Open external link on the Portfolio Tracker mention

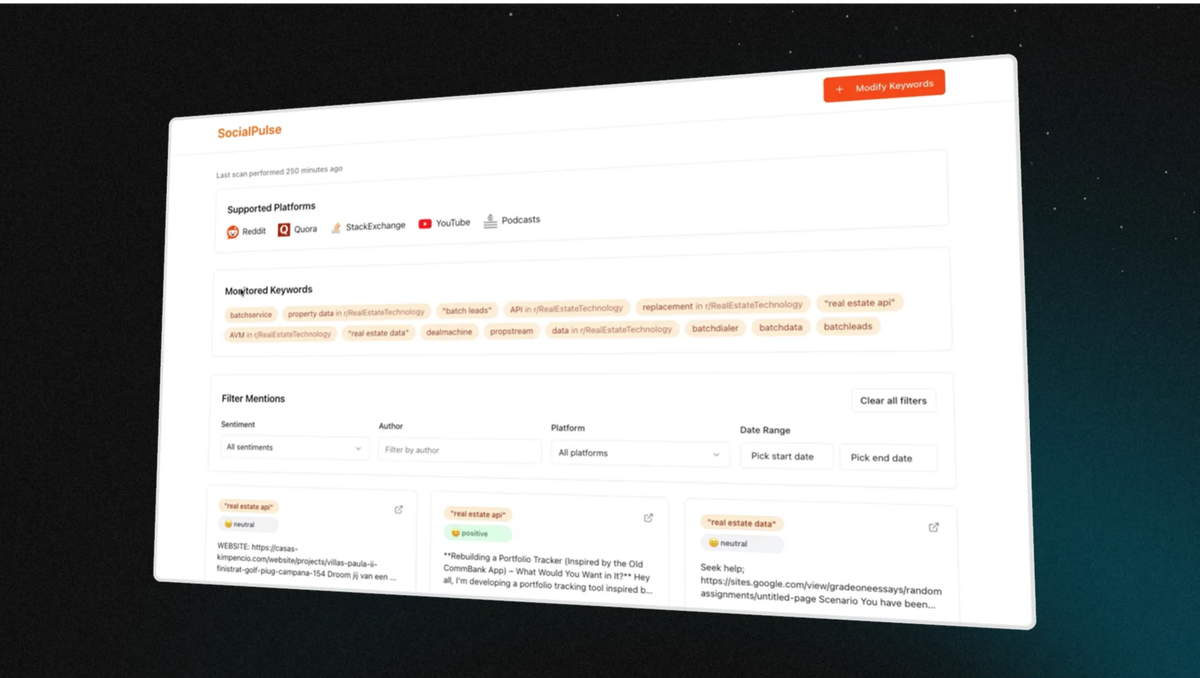[x=647, y=517]
